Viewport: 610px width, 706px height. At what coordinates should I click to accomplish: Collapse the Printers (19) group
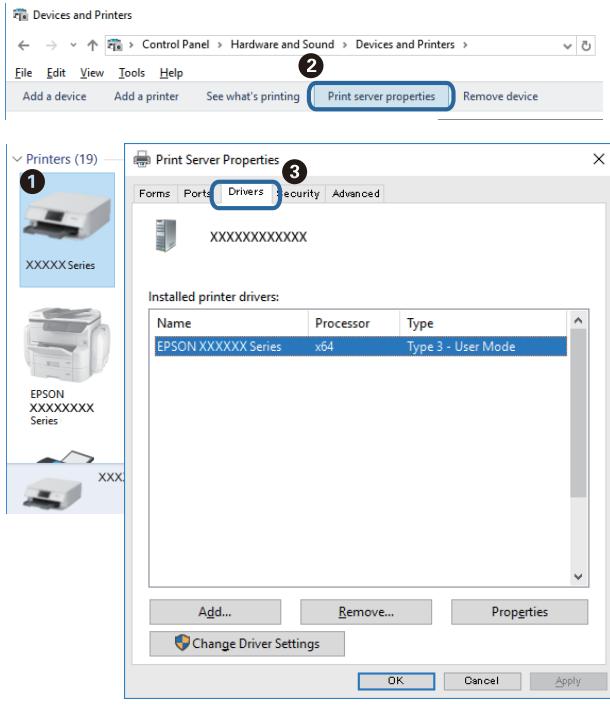click(17, 159)
